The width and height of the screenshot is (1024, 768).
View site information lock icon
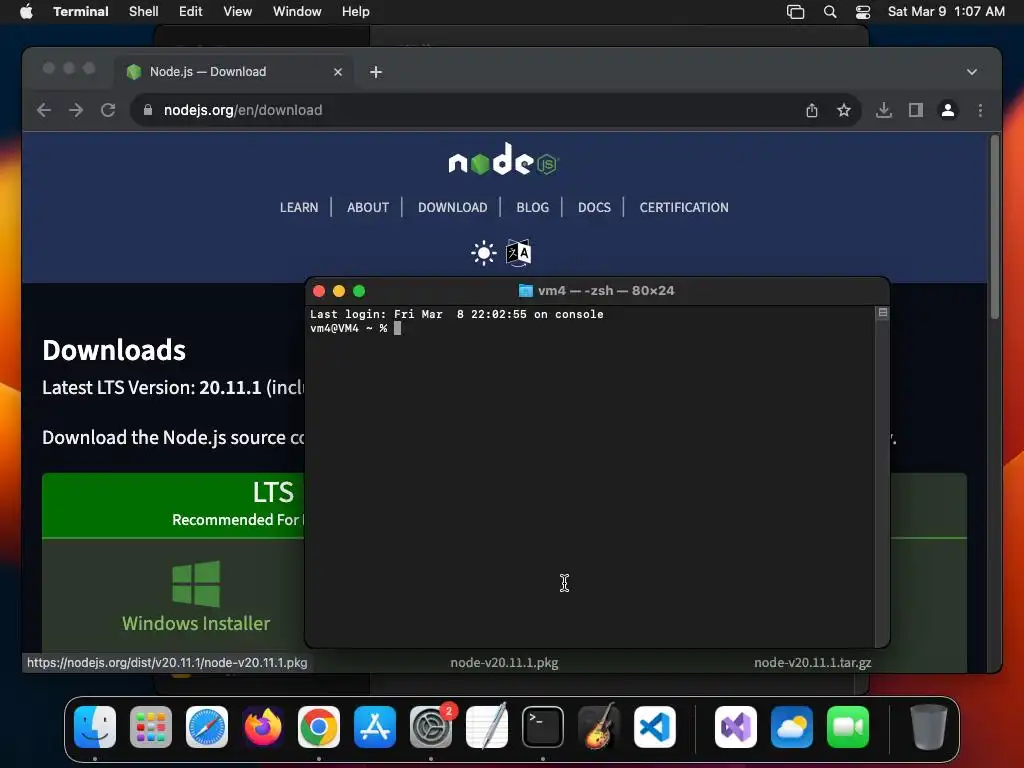pos(148,110)
